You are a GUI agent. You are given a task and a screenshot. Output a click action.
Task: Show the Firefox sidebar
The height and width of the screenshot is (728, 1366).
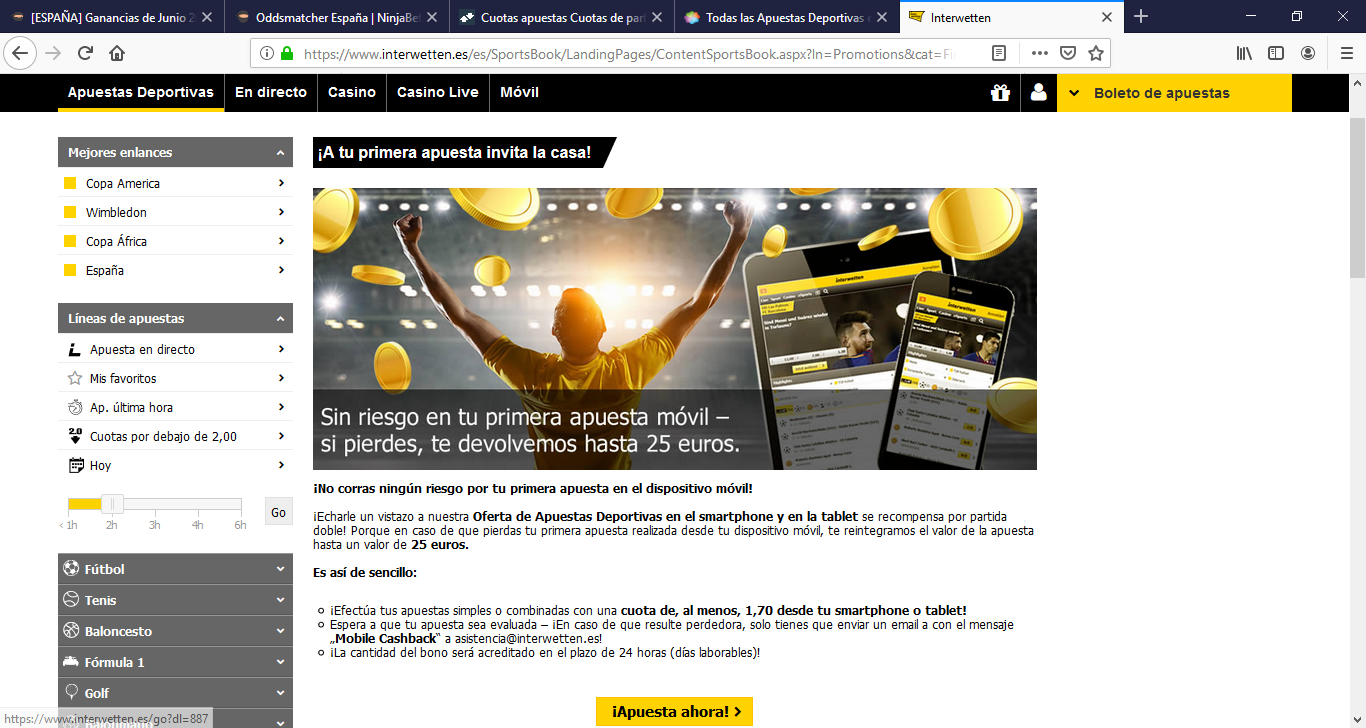[1276, 54]
